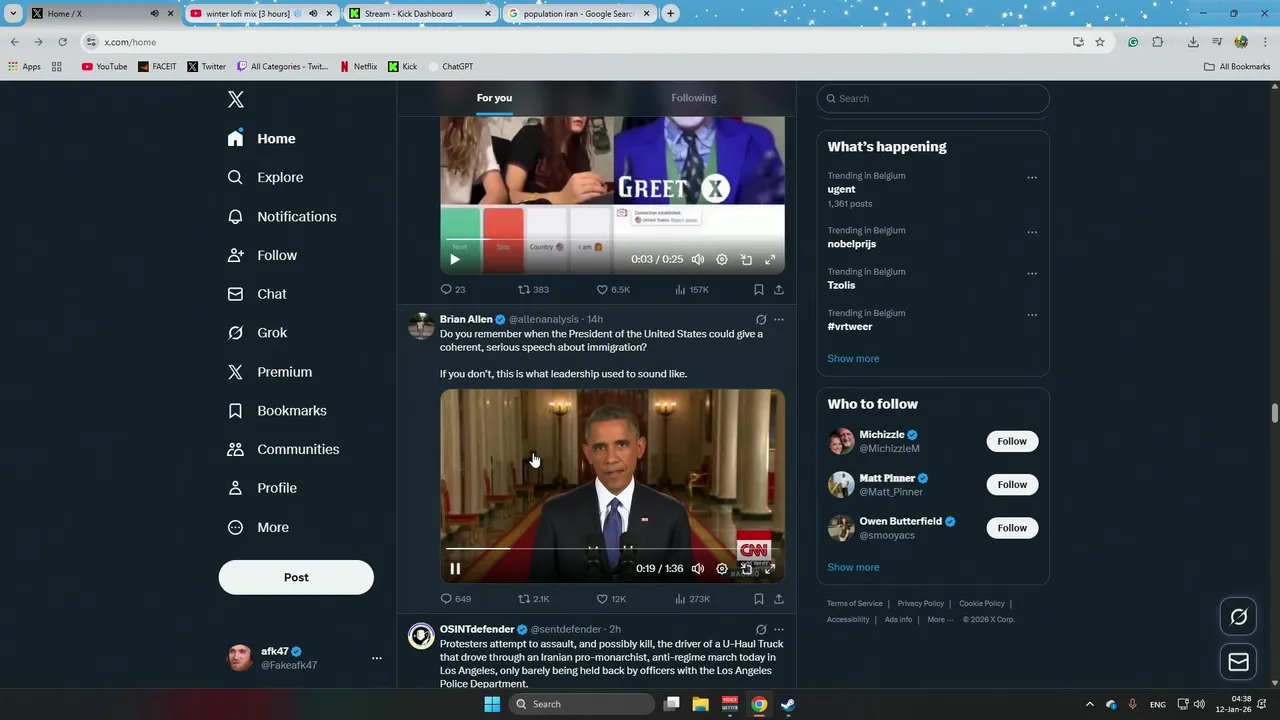Image resolution: width=1280 pixels, height=720 pixels.
Task: Ask Grok about Brian Allen's post
Action: (x=761, y=320)
